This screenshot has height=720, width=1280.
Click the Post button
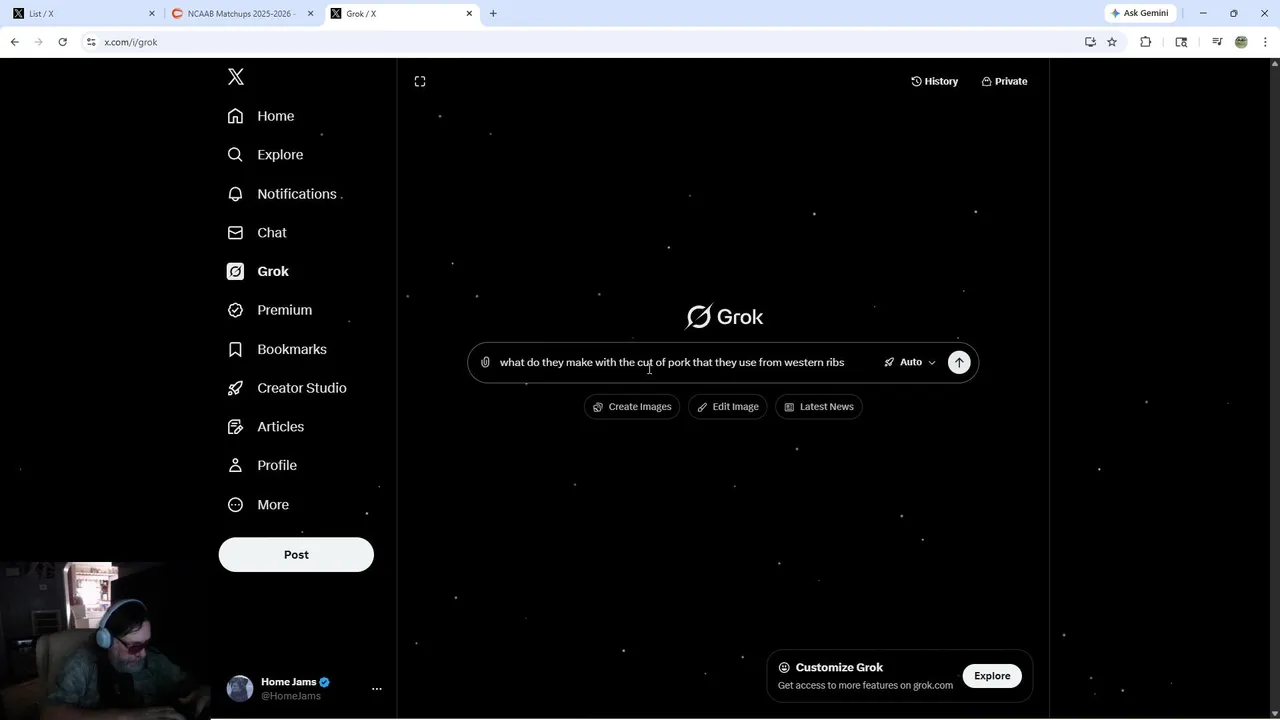click(x=296, y=555)
